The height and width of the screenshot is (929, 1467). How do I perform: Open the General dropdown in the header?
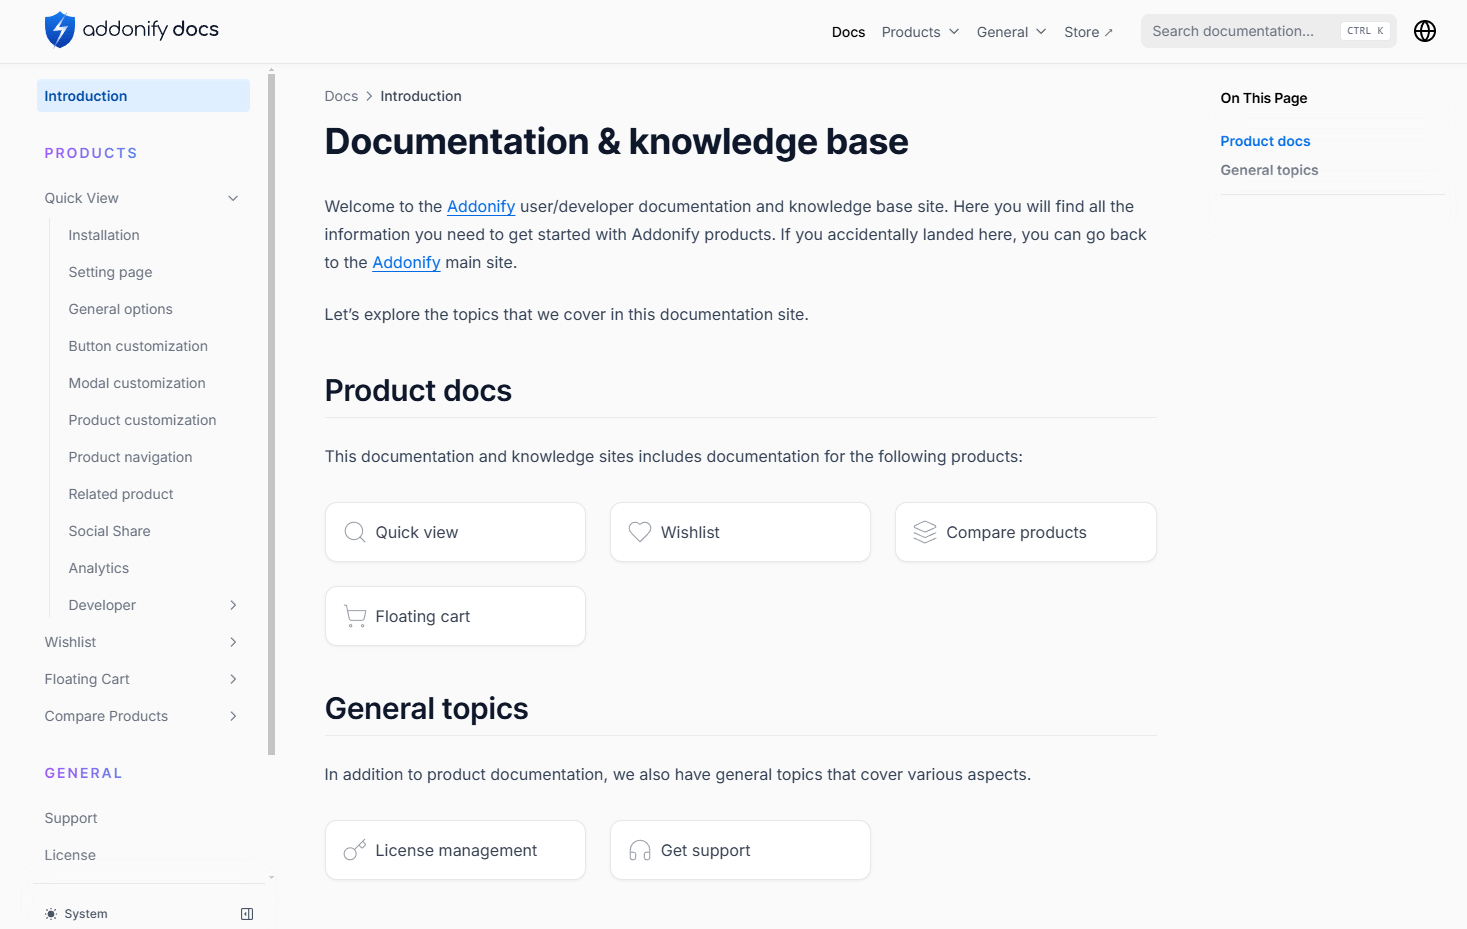(1010, 31)
